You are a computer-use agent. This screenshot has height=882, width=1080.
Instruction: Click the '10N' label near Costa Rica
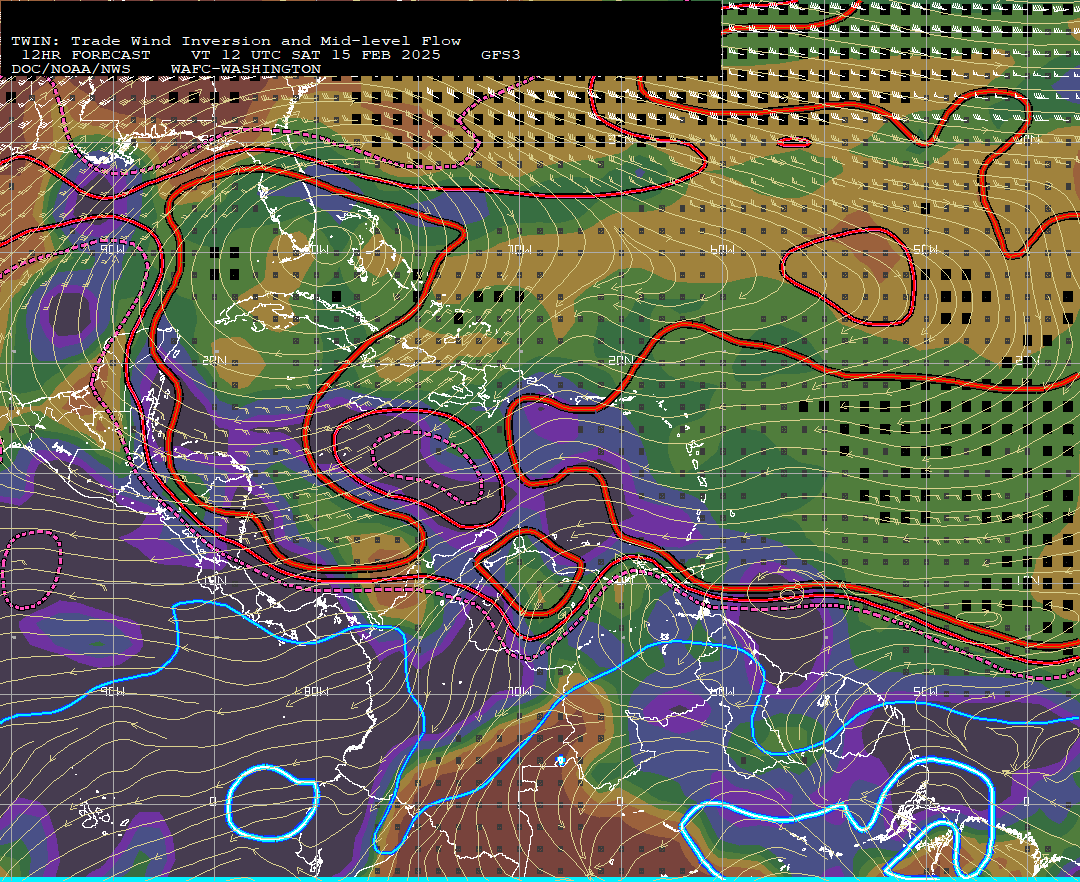point(216,581)
